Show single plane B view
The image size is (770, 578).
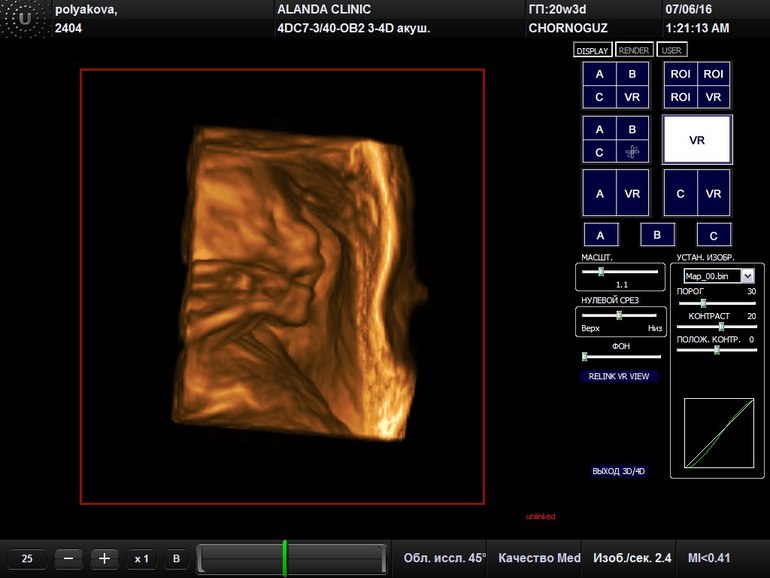coord(657,235)
